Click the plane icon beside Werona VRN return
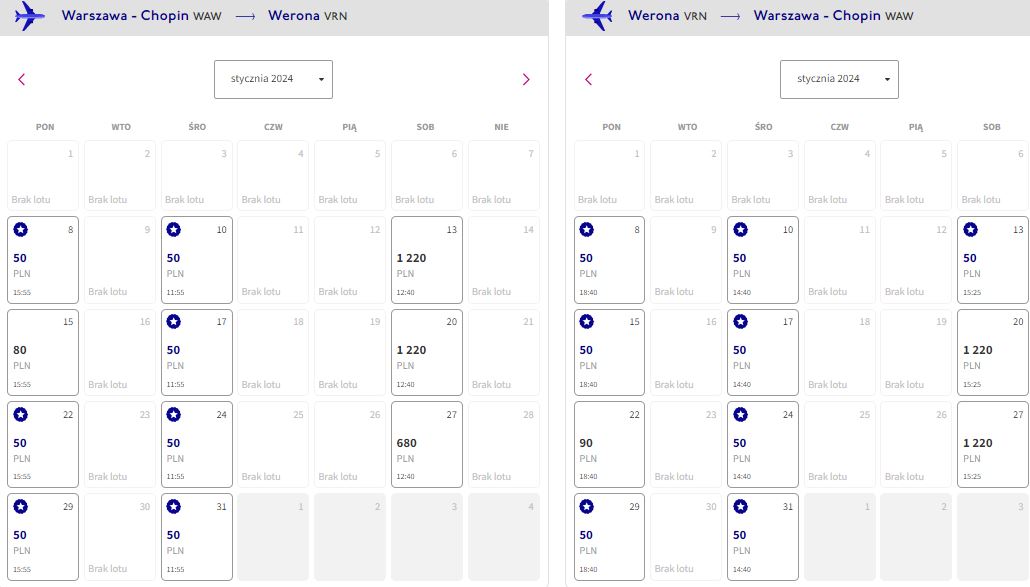The height and width of the screenshot is (587, 1030). [597, 16]
